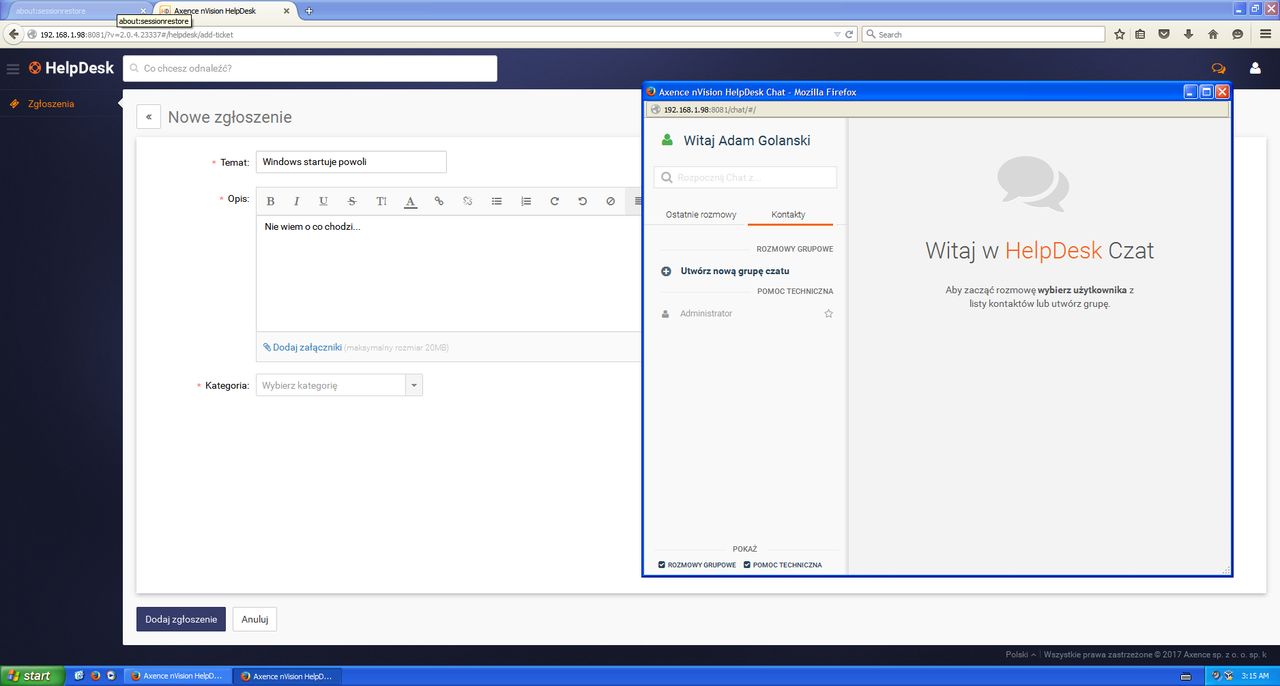
Task: Click the browser back arrow
Action: [x=13, y=34]
